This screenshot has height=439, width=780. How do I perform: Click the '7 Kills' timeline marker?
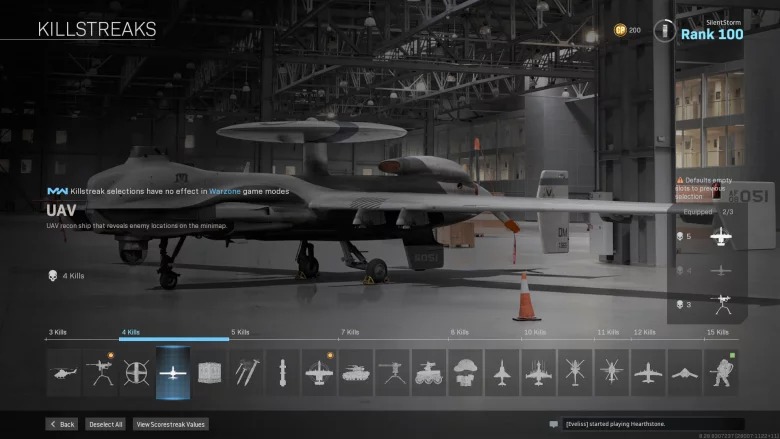coord(350,332)
